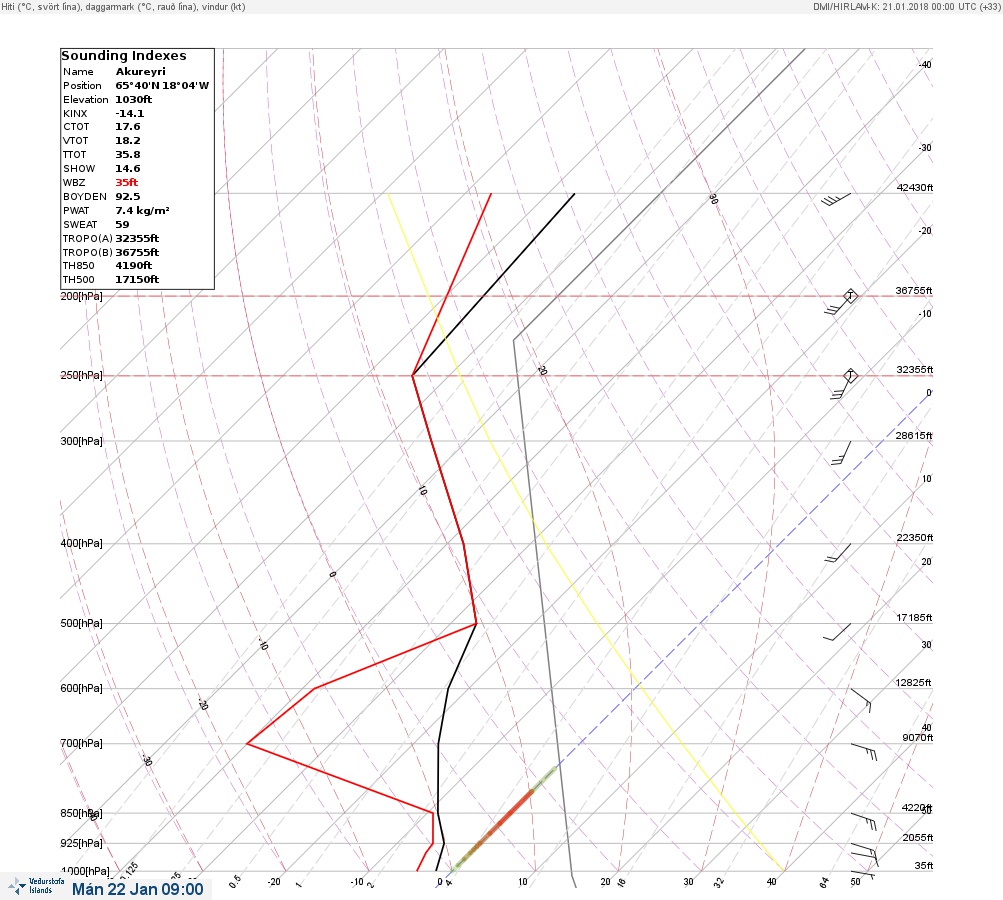Screen dimensions: 1003x900
Task: Click the PWAT value 7.4 kg/m²
Action: pyautogui.click(x=143, y=210)
